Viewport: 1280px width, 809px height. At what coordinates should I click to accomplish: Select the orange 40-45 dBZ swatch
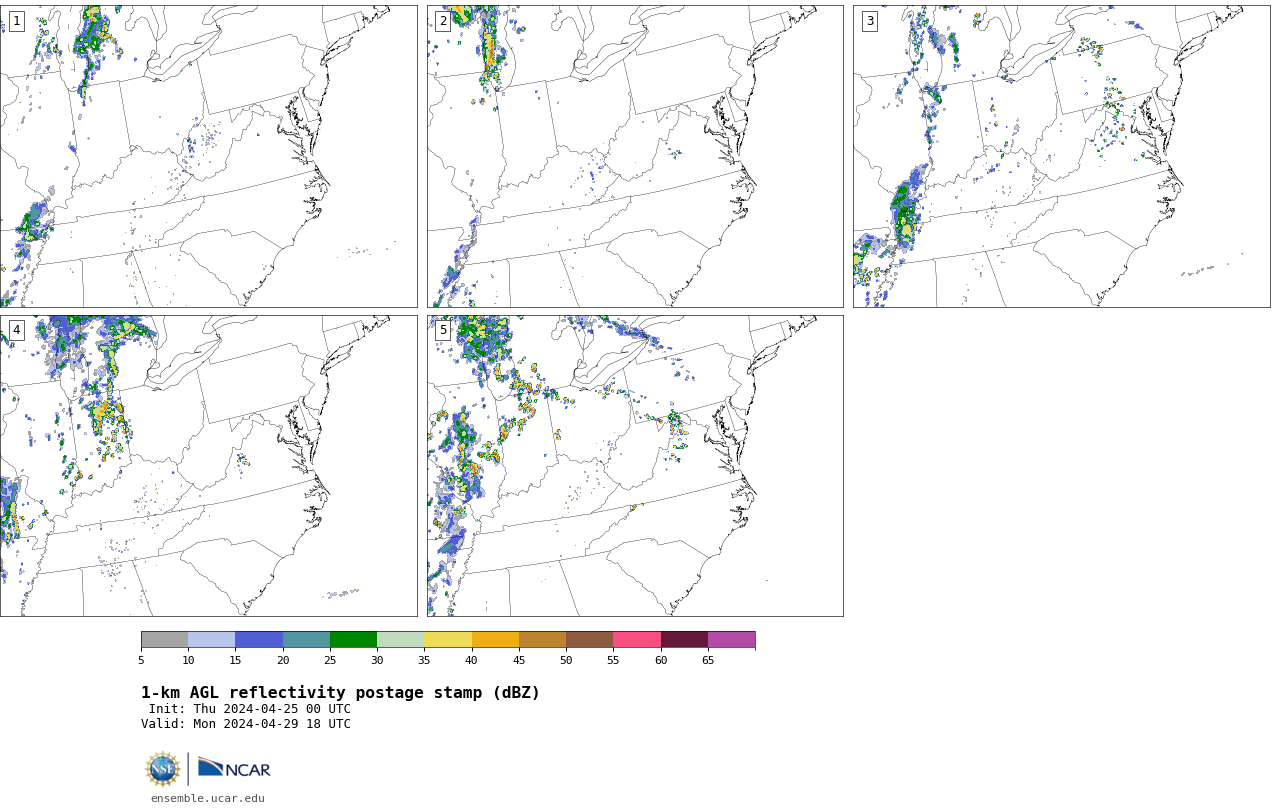click(x=495, y=640)
